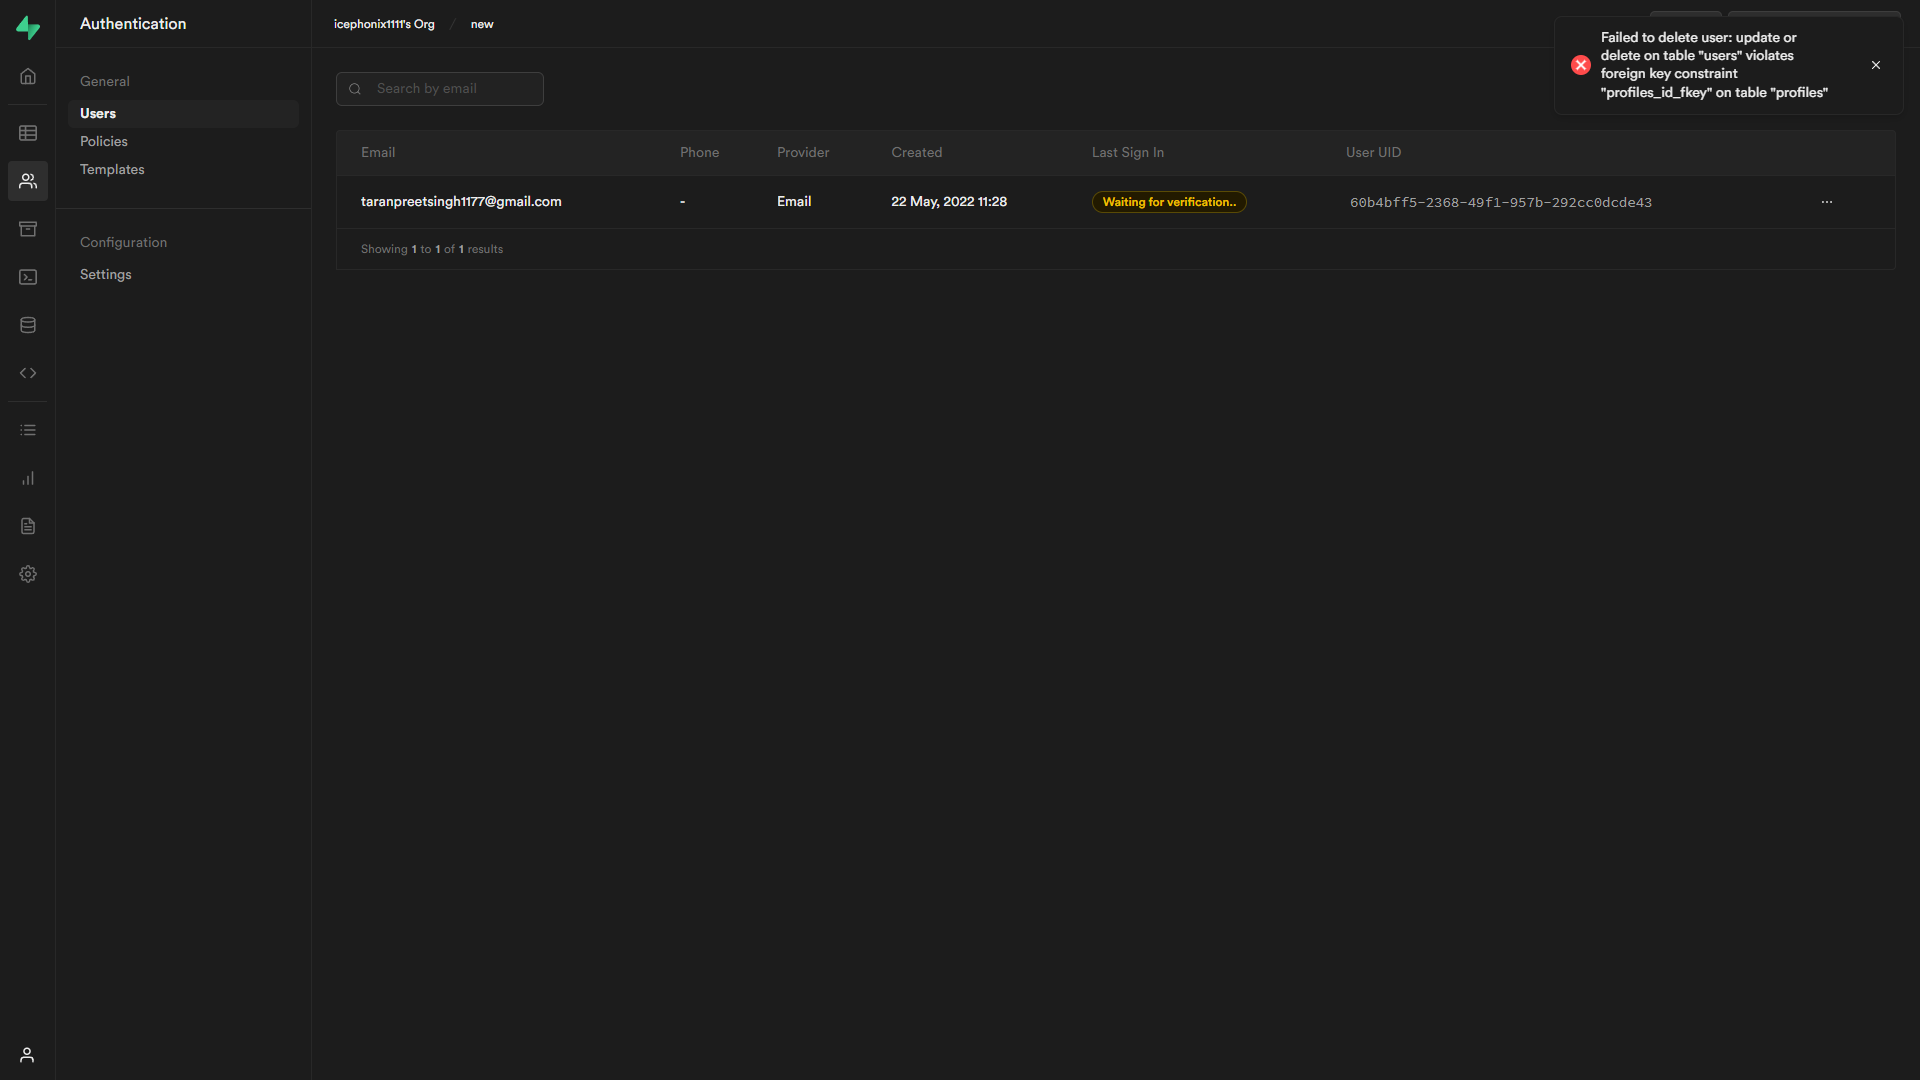Select Templates in Authentication menu
Screen dimensions: 1920x1080
pos(112,169)
